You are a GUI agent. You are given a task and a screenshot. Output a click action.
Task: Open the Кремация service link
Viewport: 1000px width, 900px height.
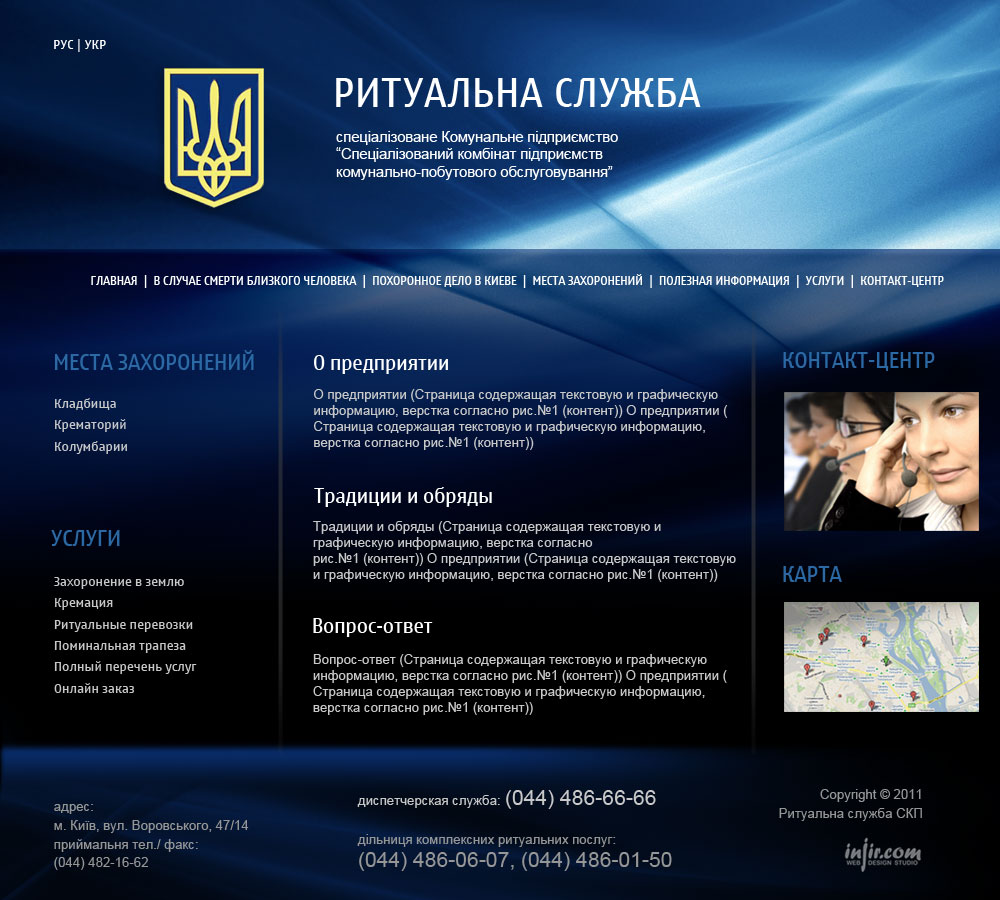pos(84,603)
